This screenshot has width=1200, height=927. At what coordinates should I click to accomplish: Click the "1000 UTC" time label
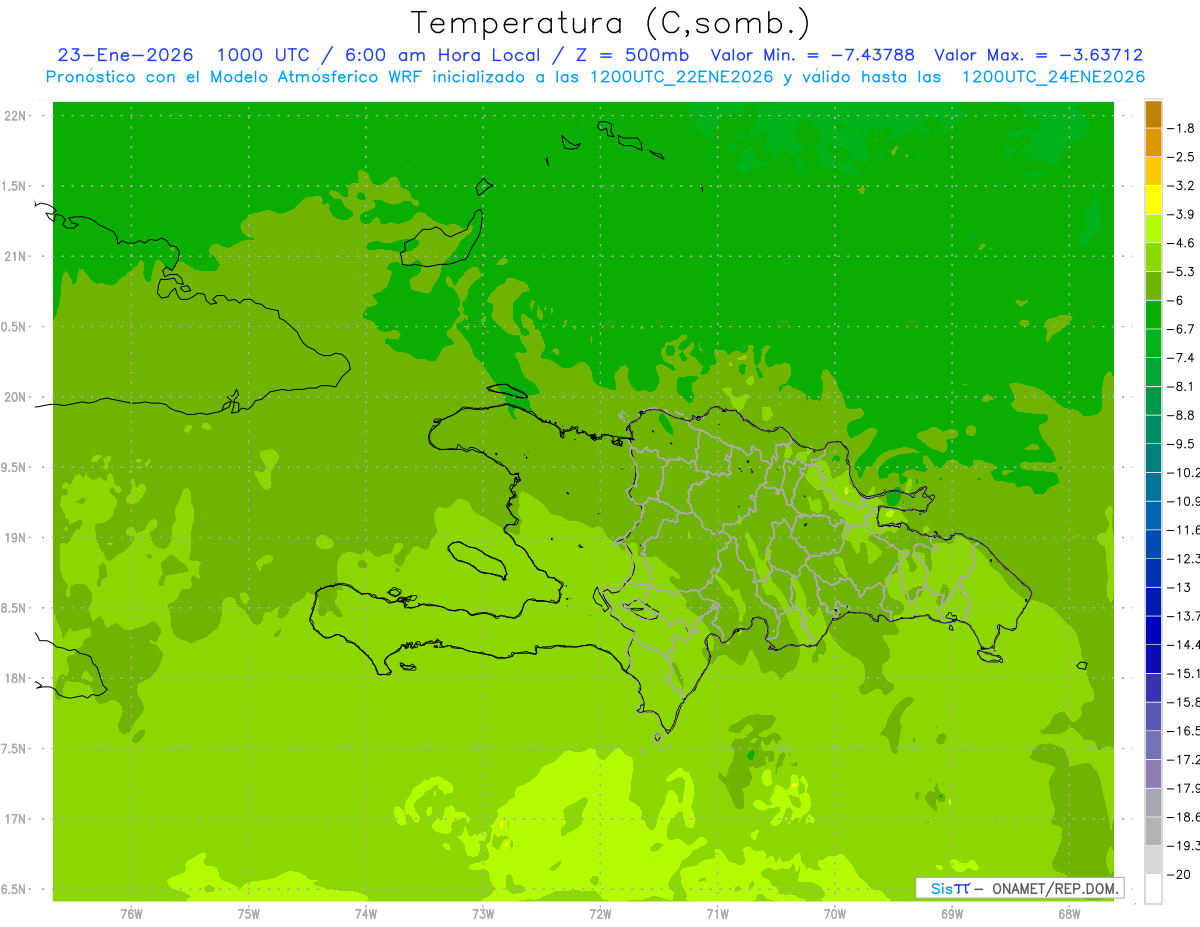tap(265, 55)
